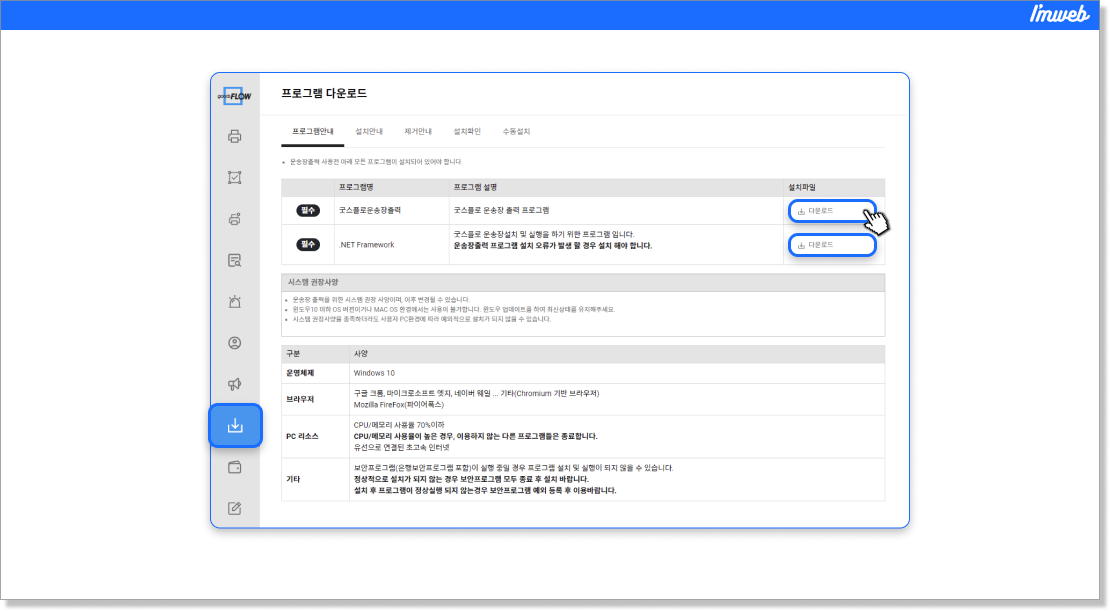Click the 운영체제 row label
Image resolution: width=1110 pixels, height=611 pixels.
click(300, 373)
